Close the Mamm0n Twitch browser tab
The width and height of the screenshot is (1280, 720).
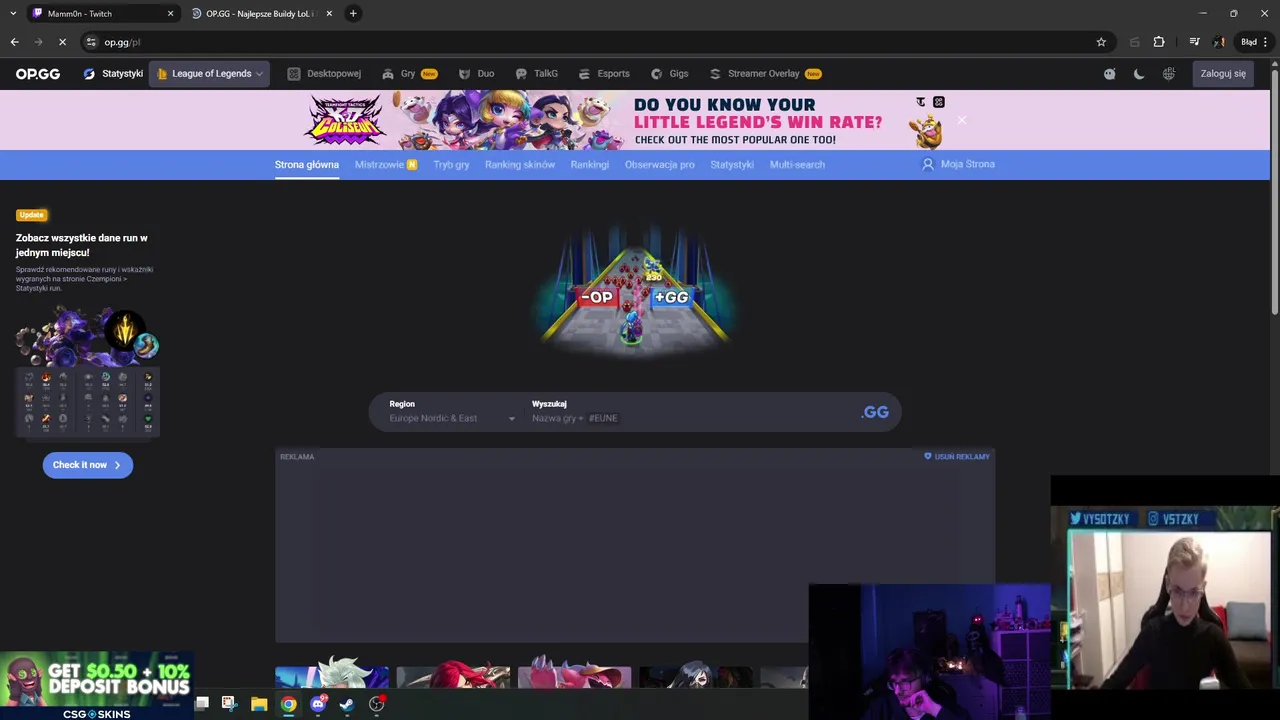tap(170, 14)
